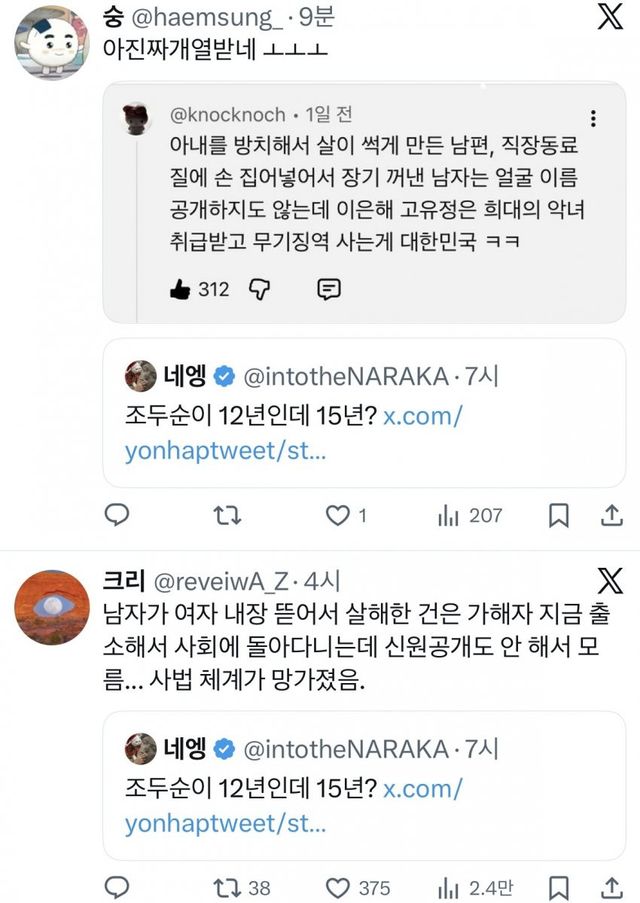Retweet the haemsung_ post
This screenshot has width=640, height=903.
tap(228, 515)
